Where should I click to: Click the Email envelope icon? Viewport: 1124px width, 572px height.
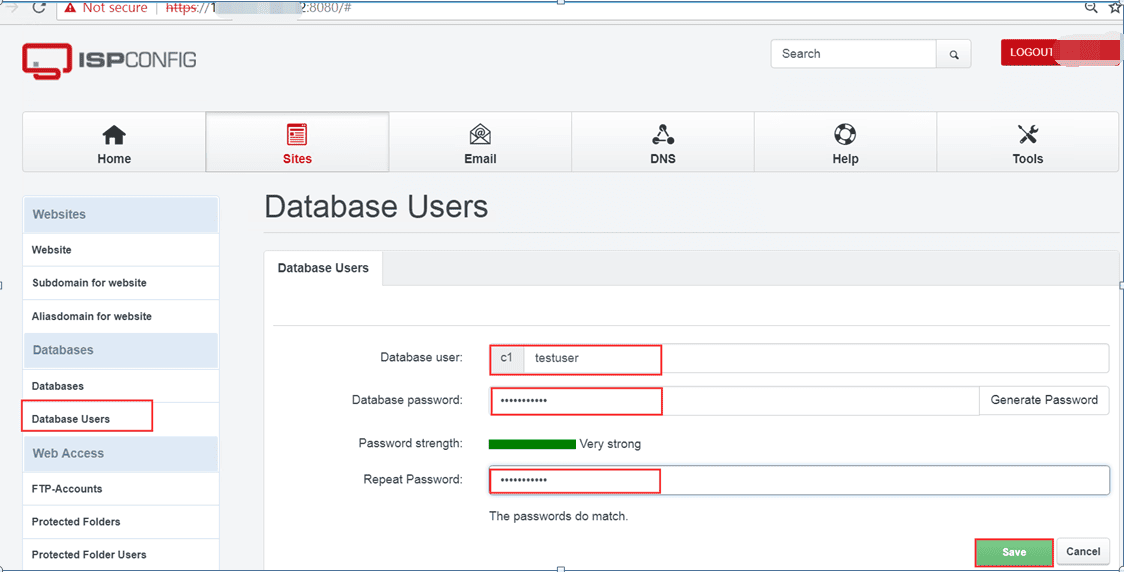(480, 134)
